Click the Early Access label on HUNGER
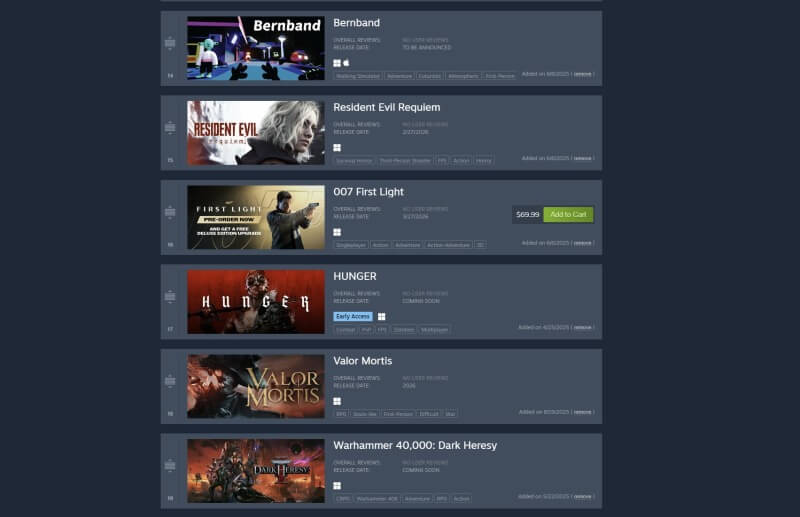Screen dimensions: 800x517 (x=353, y=316)
